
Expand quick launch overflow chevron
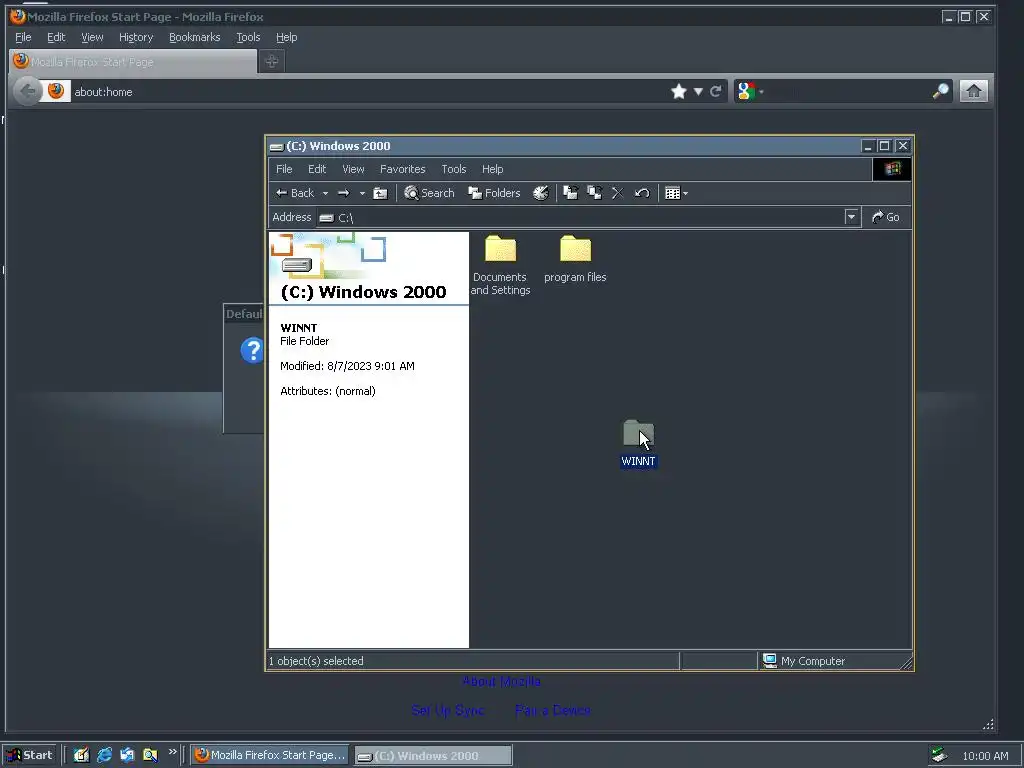172,752
